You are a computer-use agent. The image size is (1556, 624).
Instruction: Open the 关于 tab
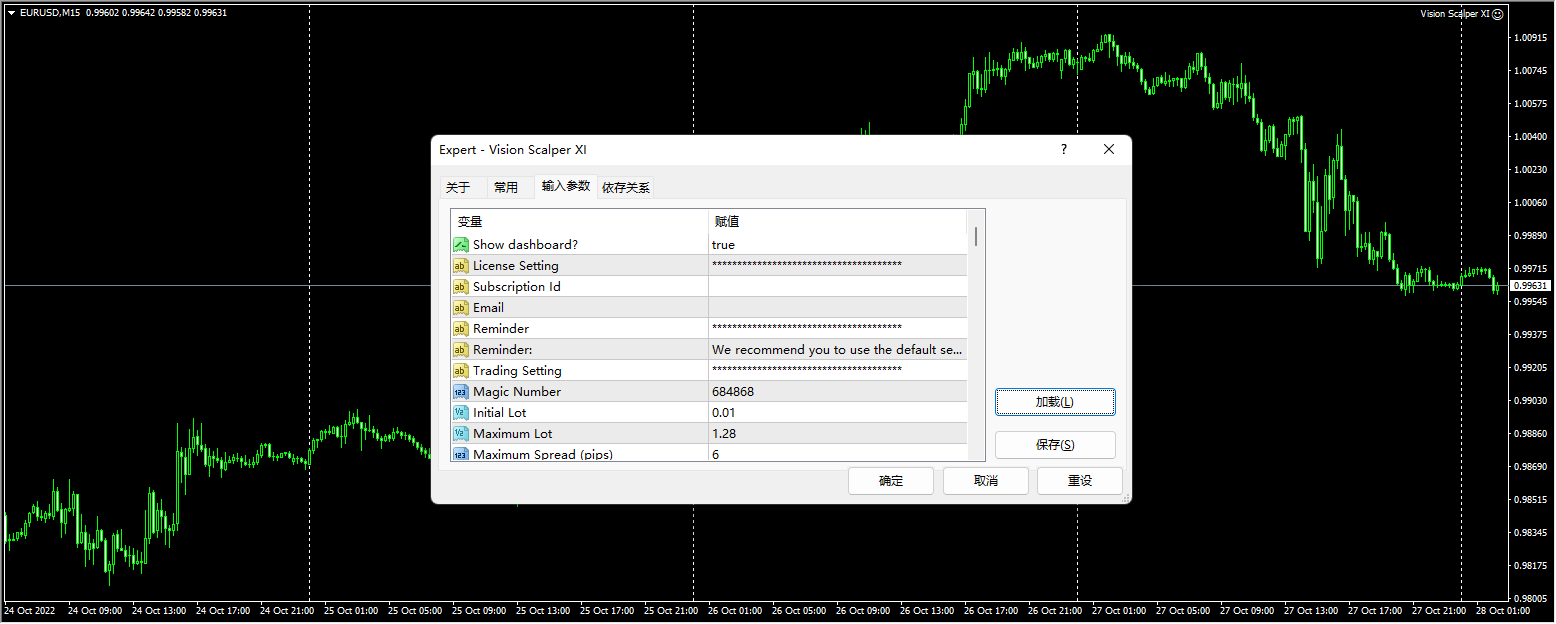pos(459,186)
